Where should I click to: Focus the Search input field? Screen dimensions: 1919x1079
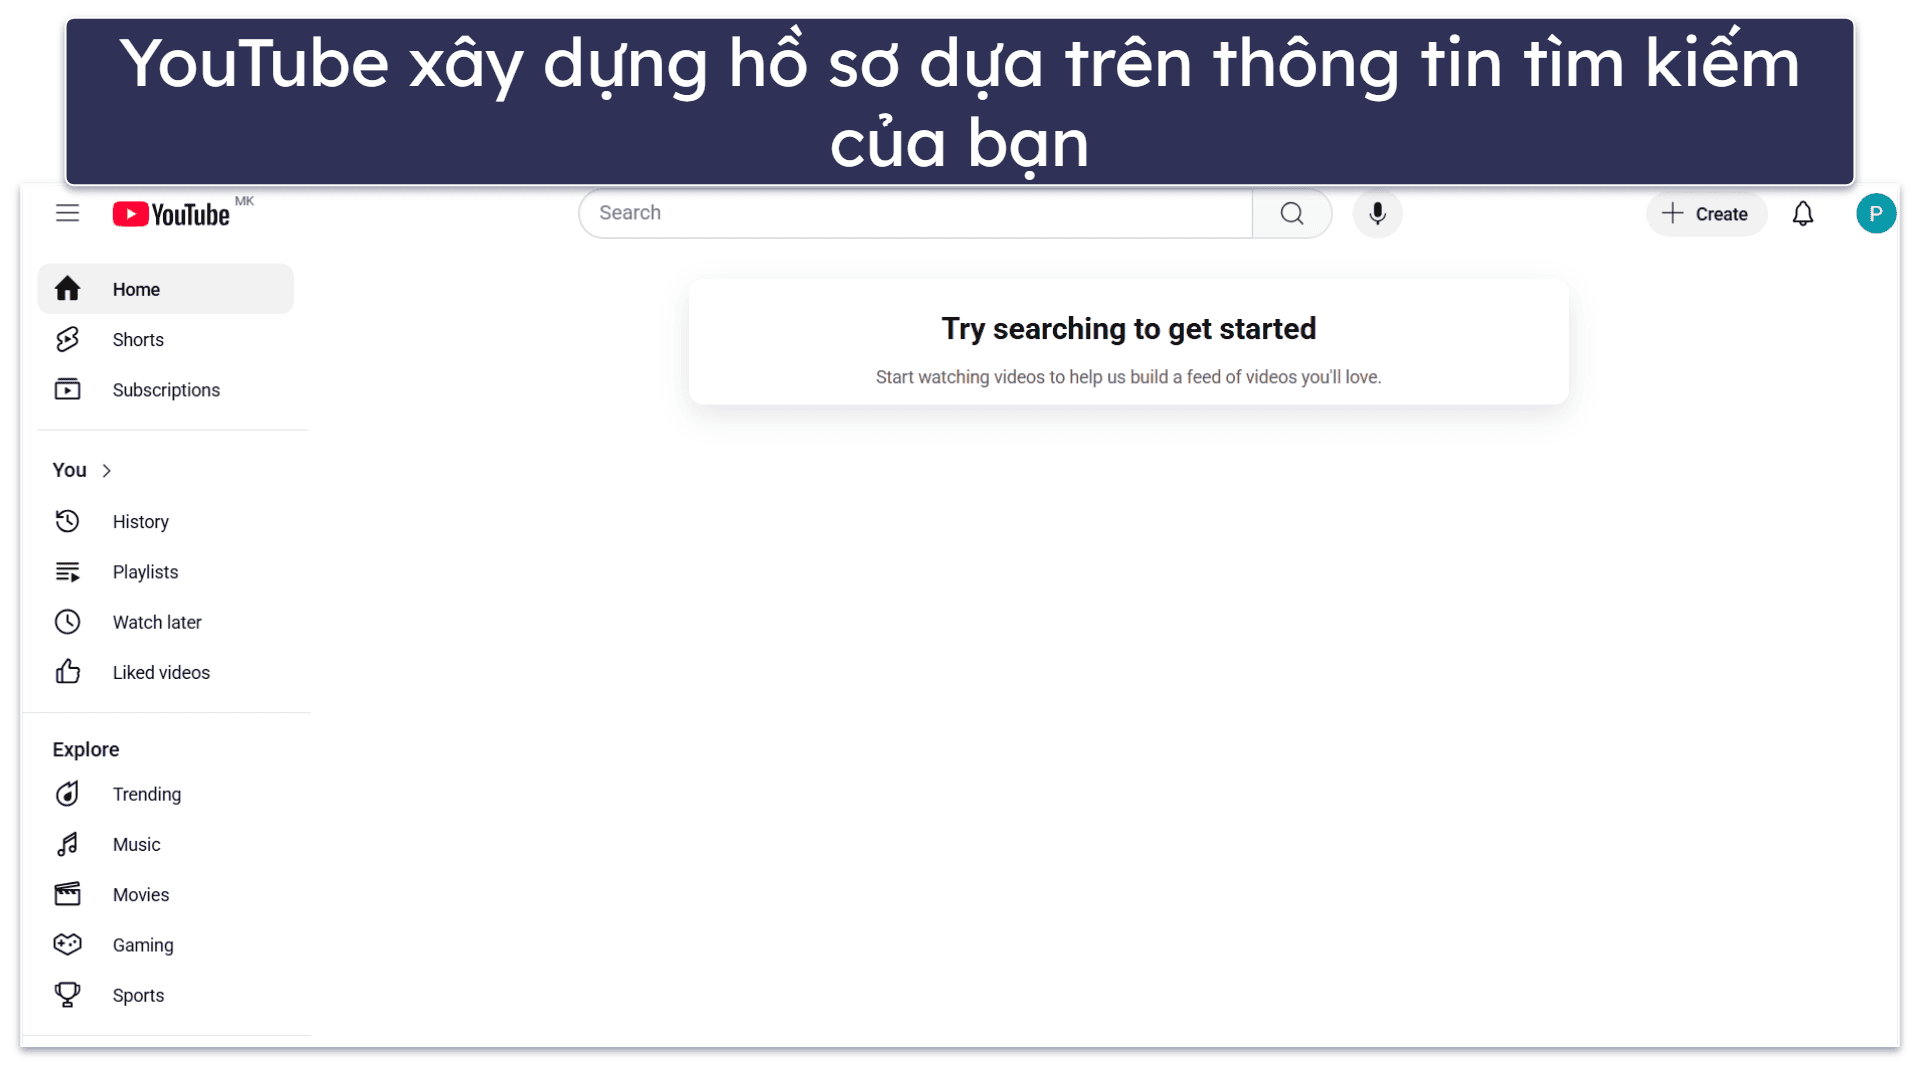coord(915,213)
